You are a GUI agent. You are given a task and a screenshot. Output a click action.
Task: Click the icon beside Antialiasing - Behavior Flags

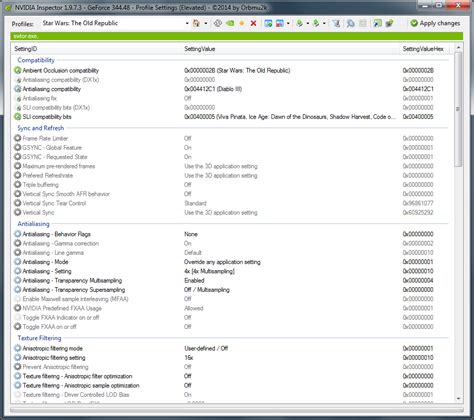click(x=18, y=234)
